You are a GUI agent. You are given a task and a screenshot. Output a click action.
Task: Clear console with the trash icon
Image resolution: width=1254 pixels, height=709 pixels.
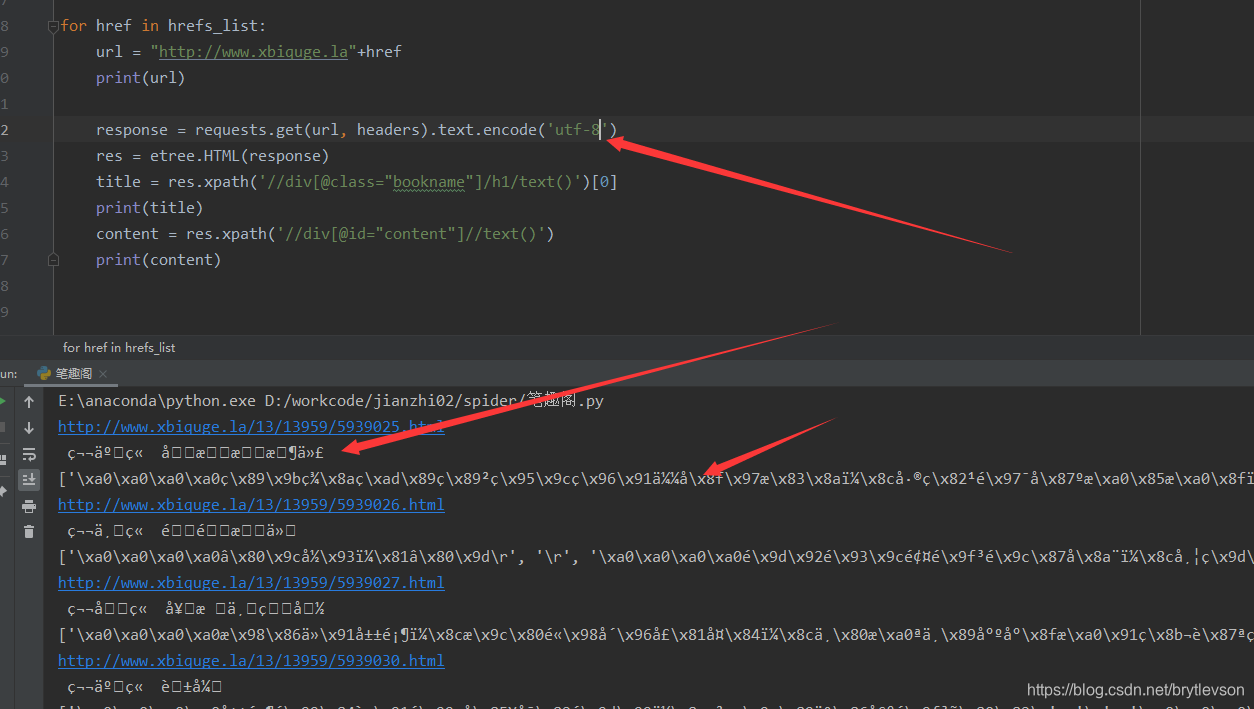29,532
